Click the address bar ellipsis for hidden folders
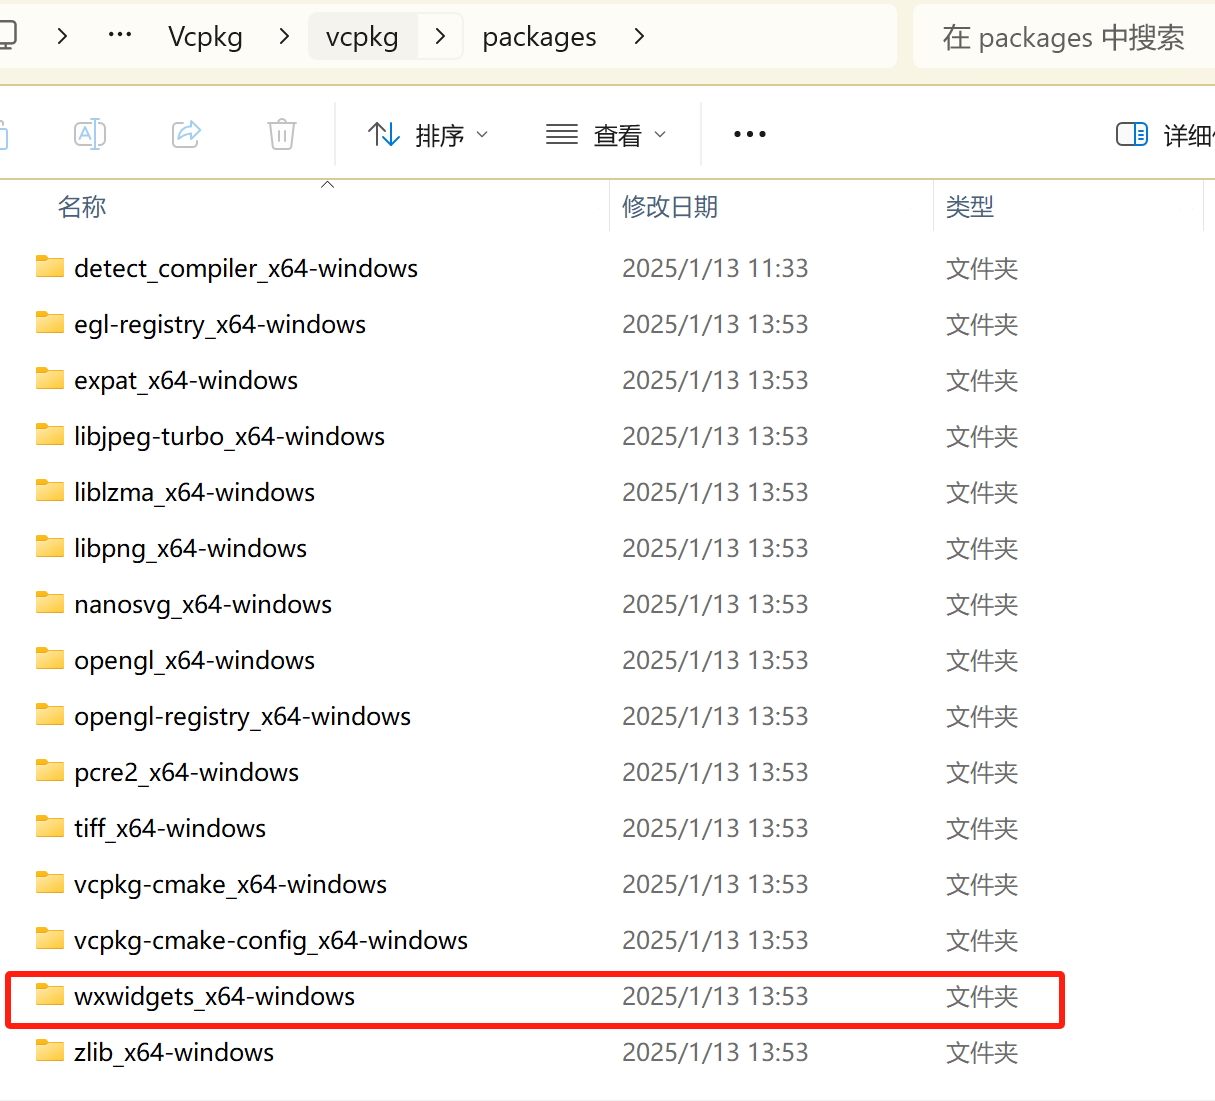The width and height of the screenshot is (1215, 1101). (120, 36)
